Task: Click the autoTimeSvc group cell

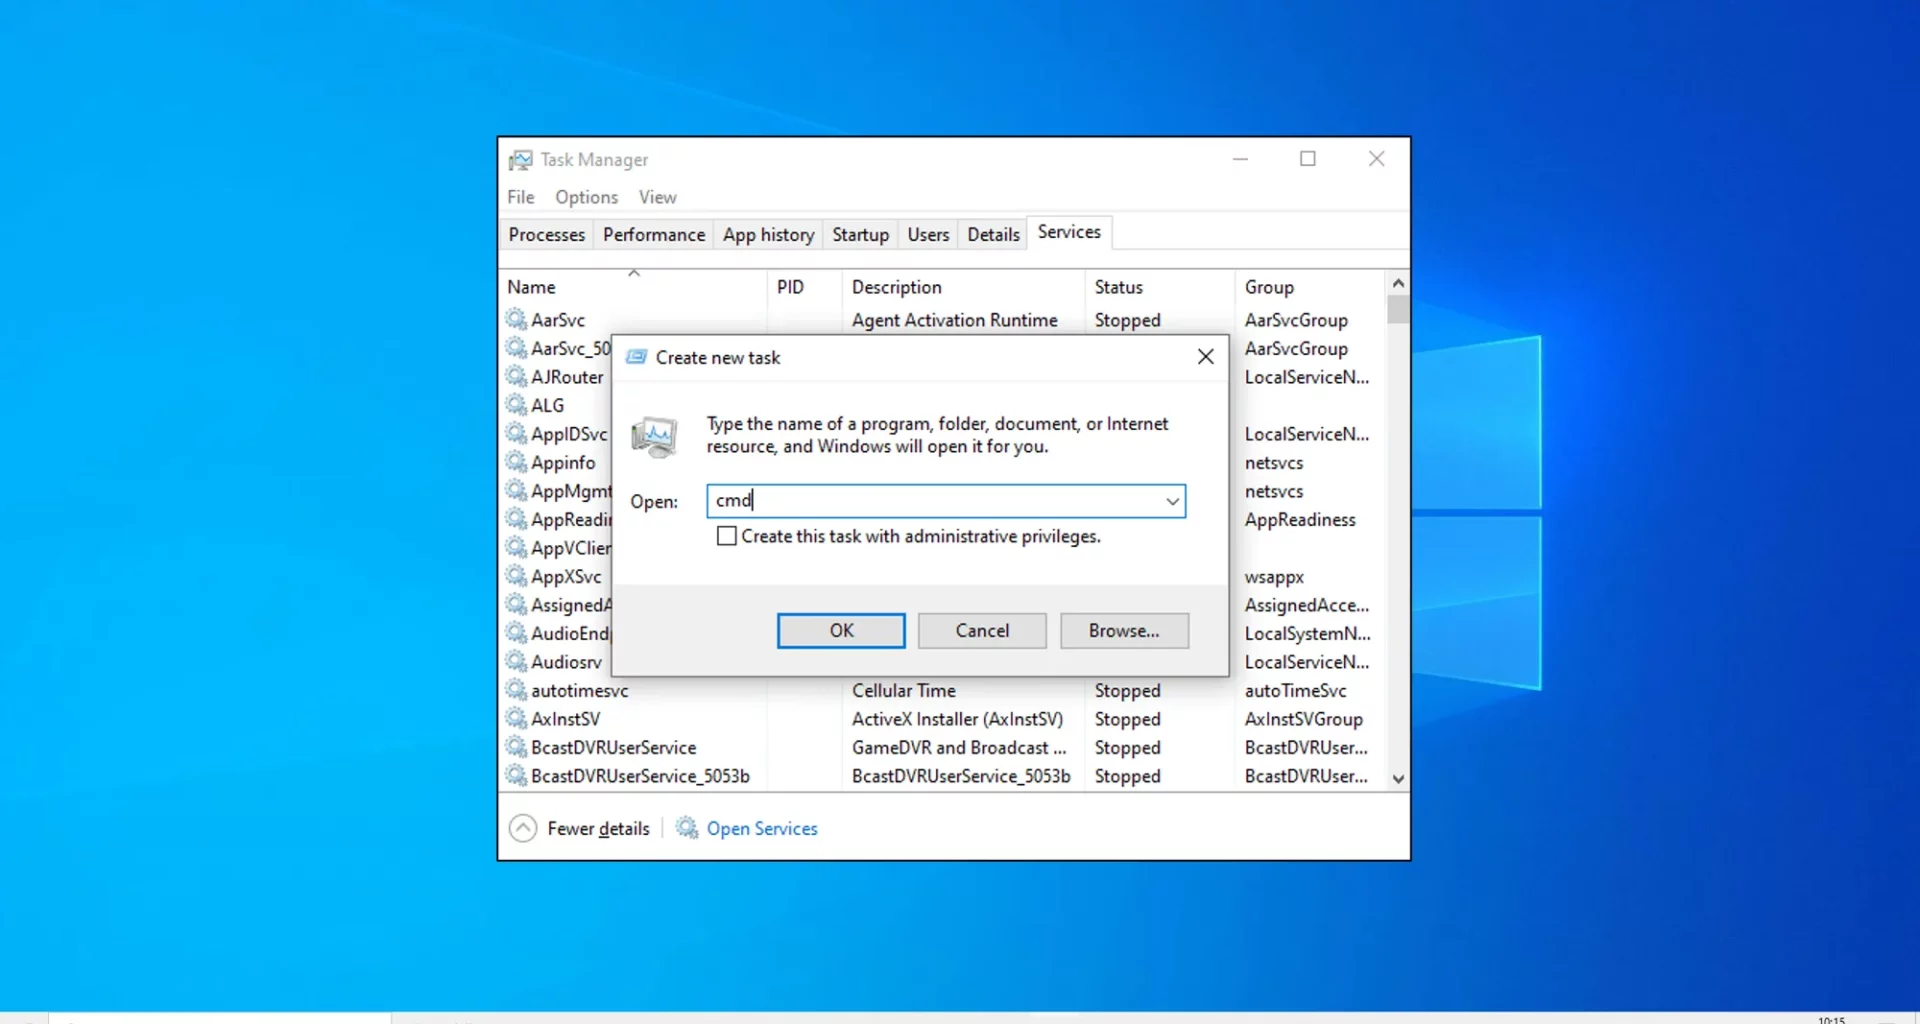Action: 1295,690
